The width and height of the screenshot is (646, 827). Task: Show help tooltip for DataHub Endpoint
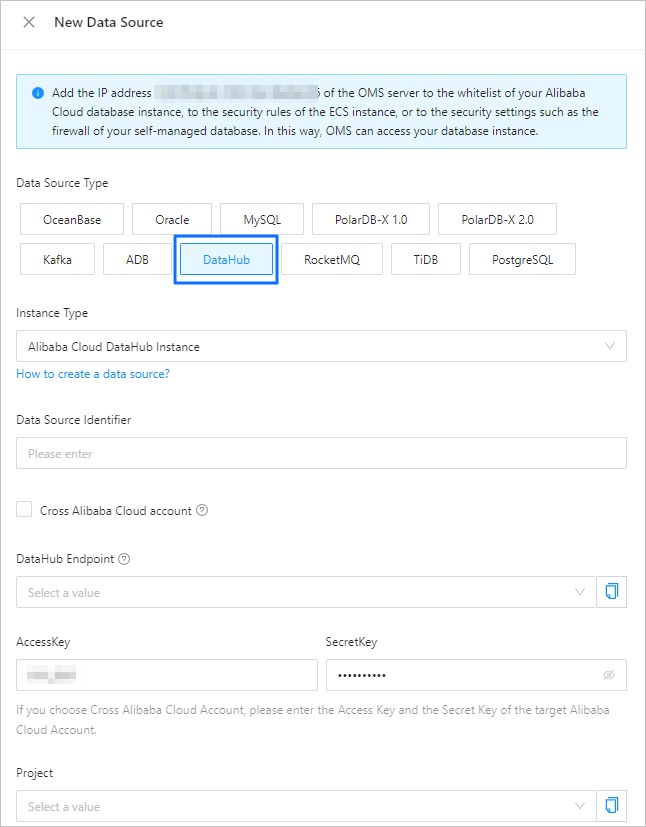tap(124, 559)
